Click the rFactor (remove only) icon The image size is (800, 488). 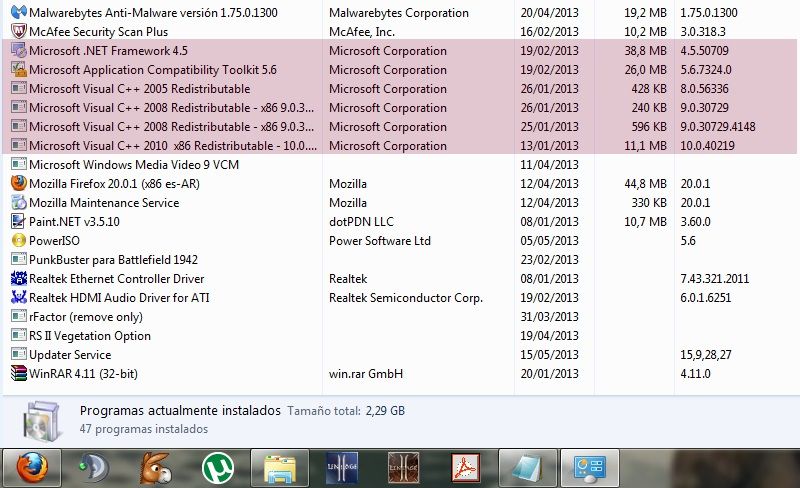(19, 316)
